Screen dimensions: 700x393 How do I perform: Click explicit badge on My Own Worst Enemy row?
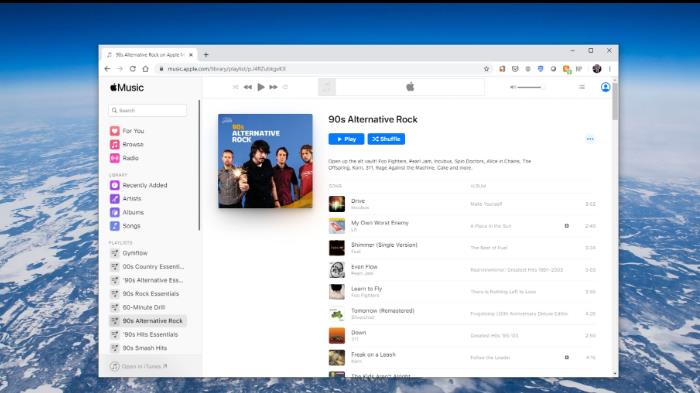tap(567, 226)
